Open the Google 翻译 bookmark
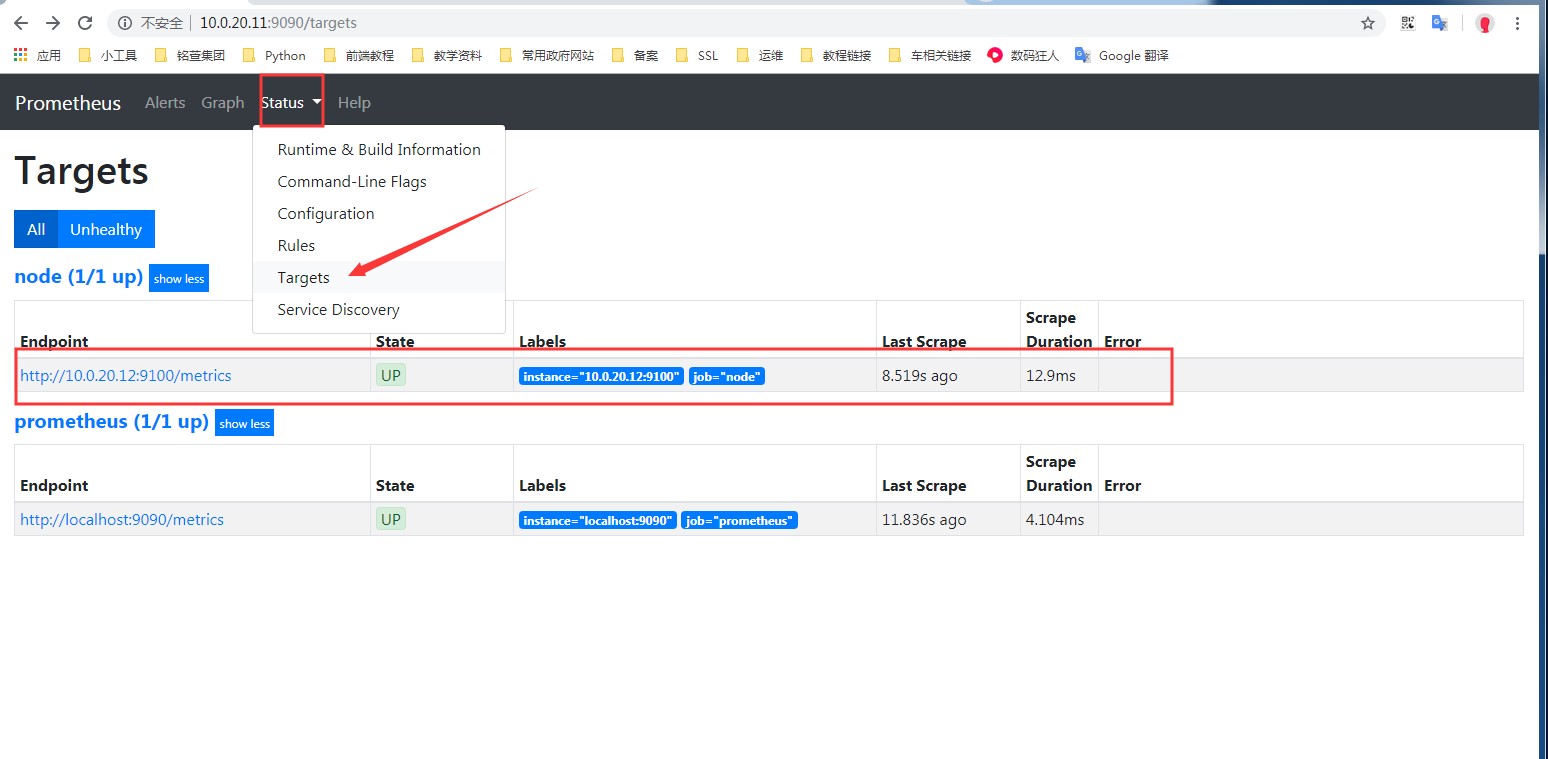The height and width of the screenshot is (759, 1548). coord(1122,56)
